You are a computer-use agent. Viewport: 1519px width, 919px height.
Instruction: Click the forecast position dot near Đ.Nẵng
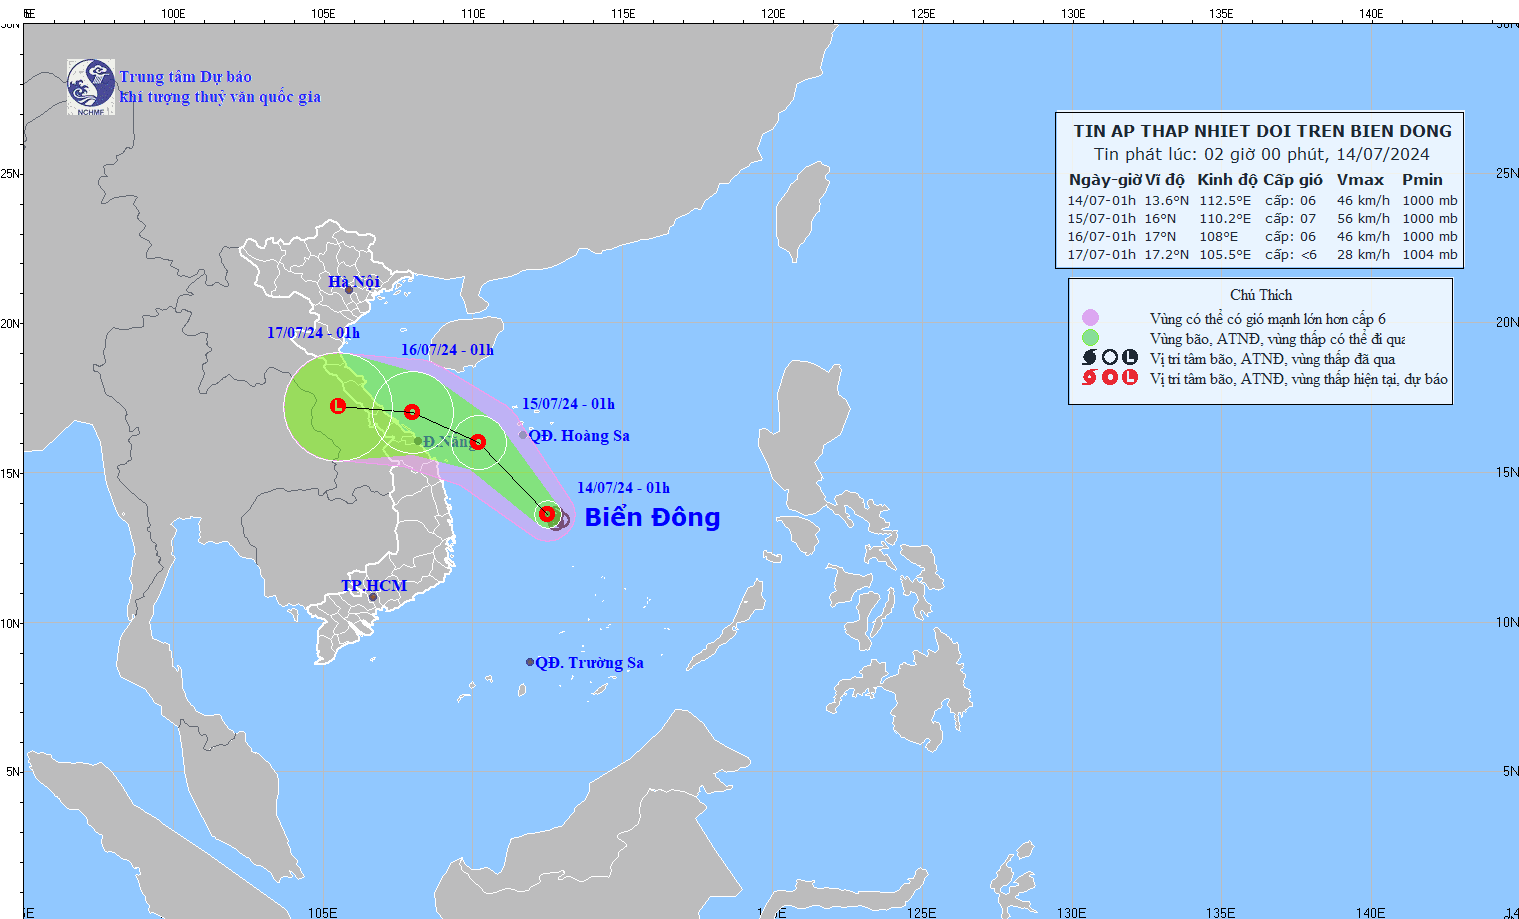point(478,441)
